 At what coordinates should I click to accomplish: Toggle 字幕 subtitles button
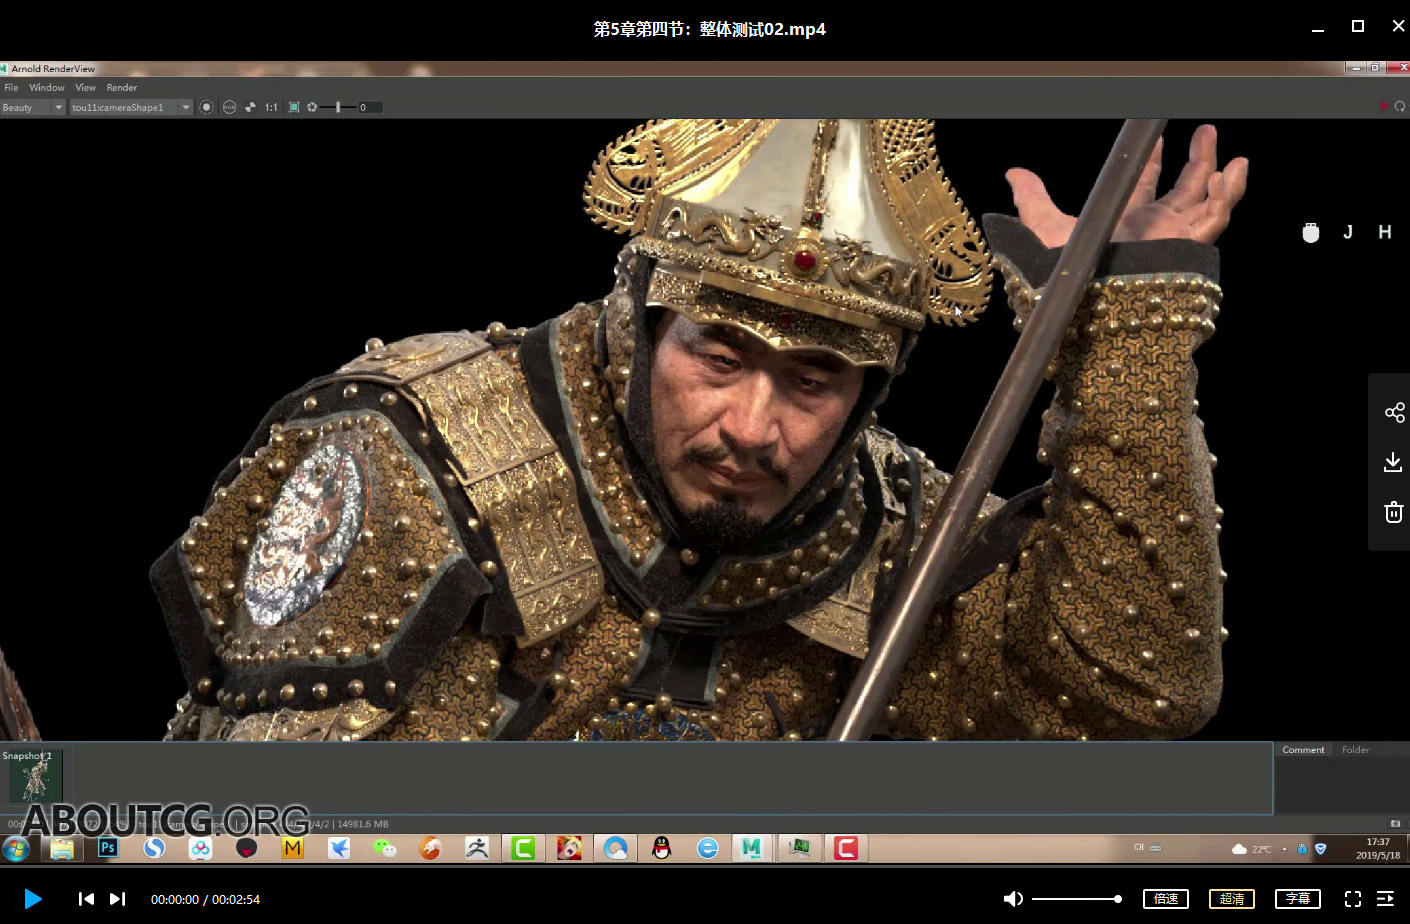[x=1297, y=899]
